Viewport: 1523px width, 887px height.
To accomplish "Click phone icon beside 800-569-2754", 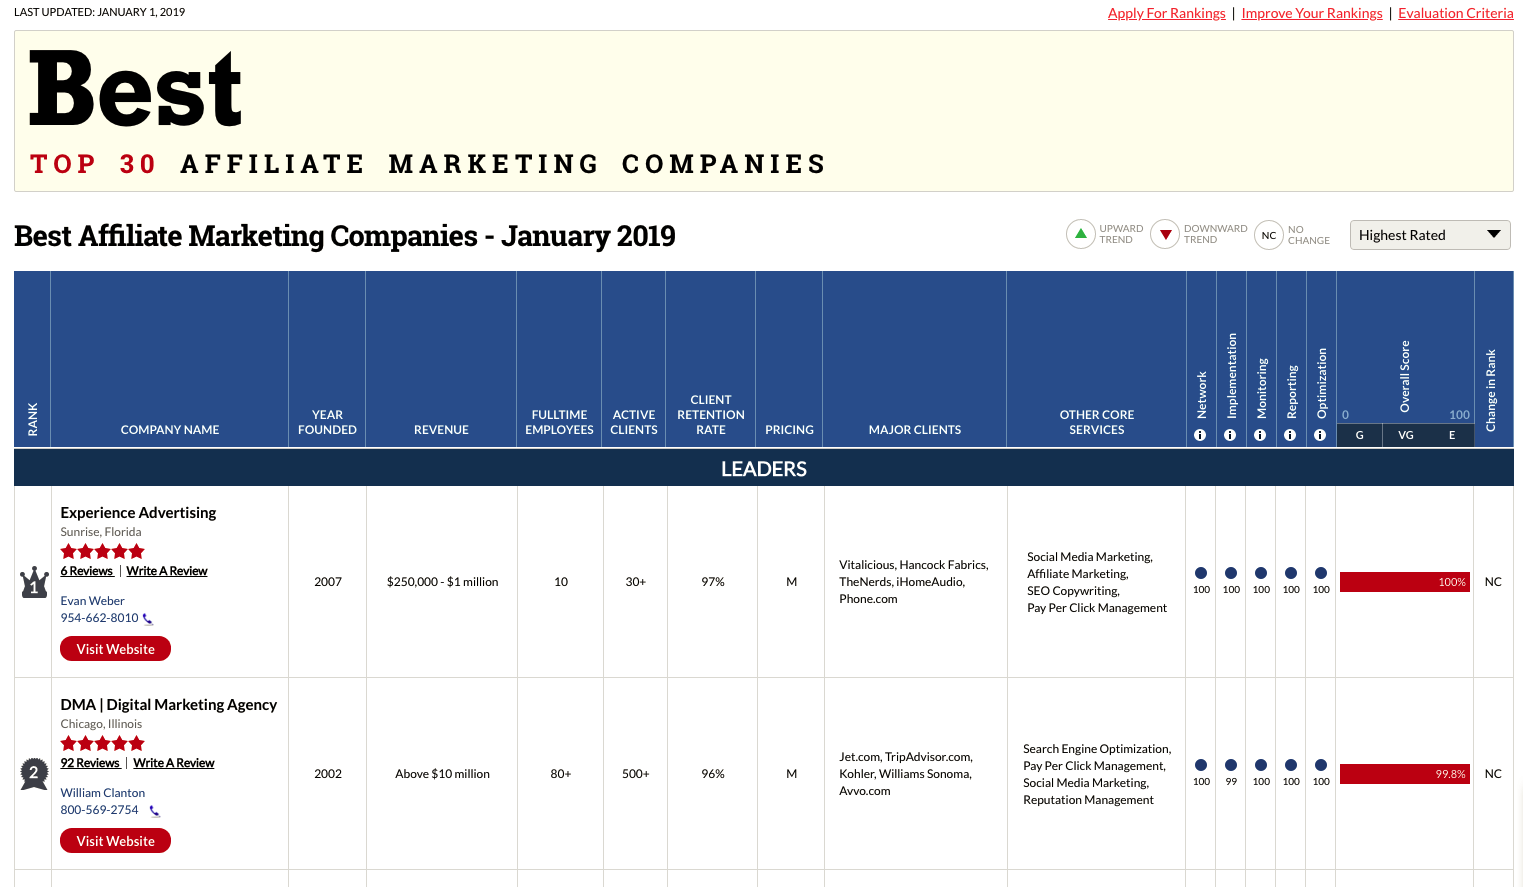I will pyautogui.click(x=154, y=811).
